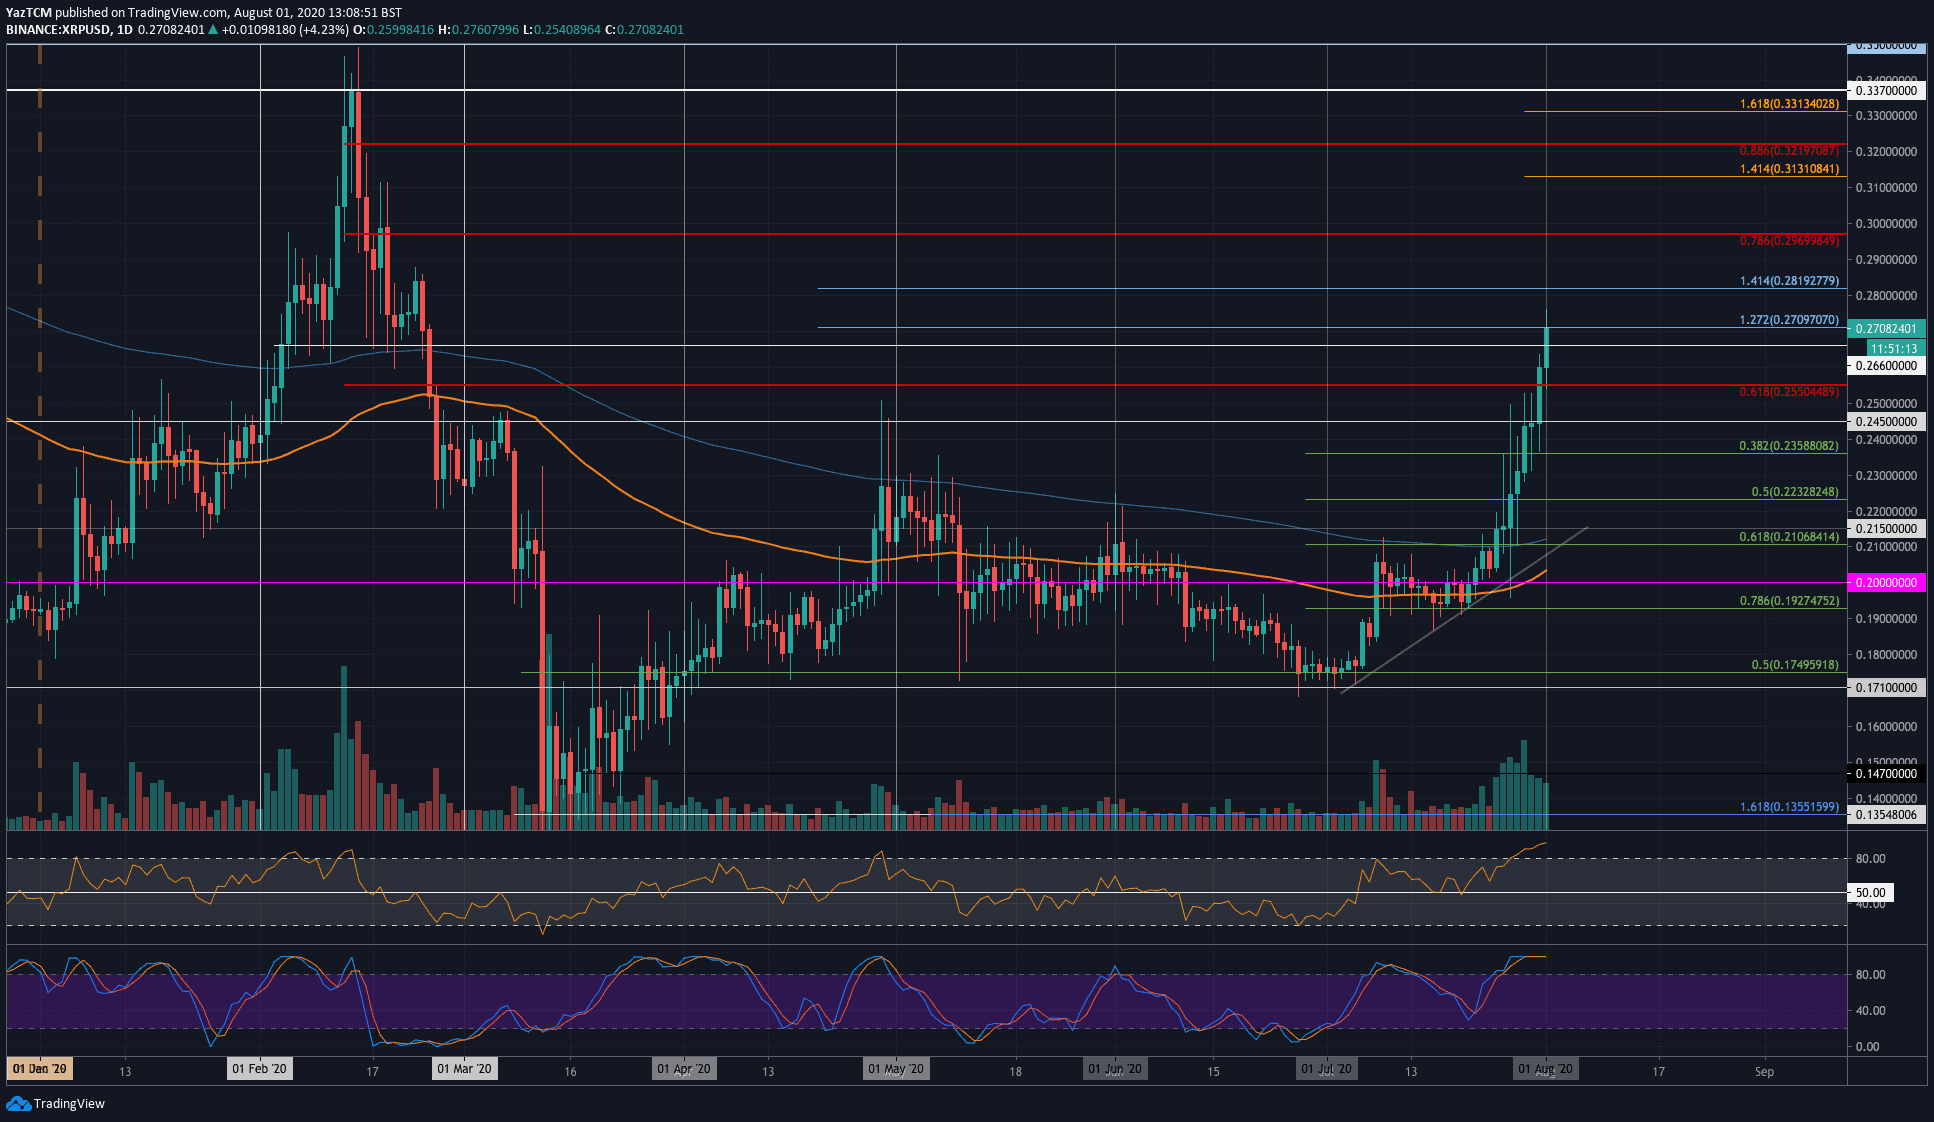Click the 0.382(0.23588082) Fibonacci label
Image resolution: width=1934 pixels, height=1122 pixels.
click(x=1788, y=446)
